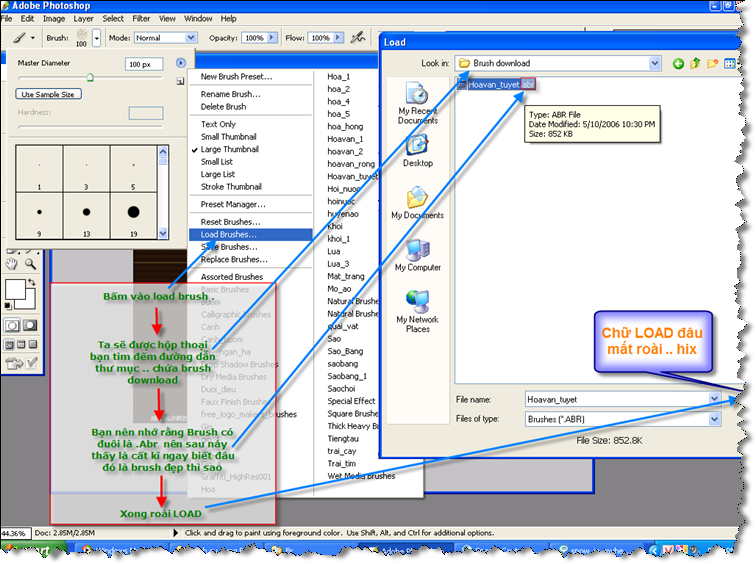Reset to default black and white colors
This screenshot has height=564, width=756.
coord(8,306)
